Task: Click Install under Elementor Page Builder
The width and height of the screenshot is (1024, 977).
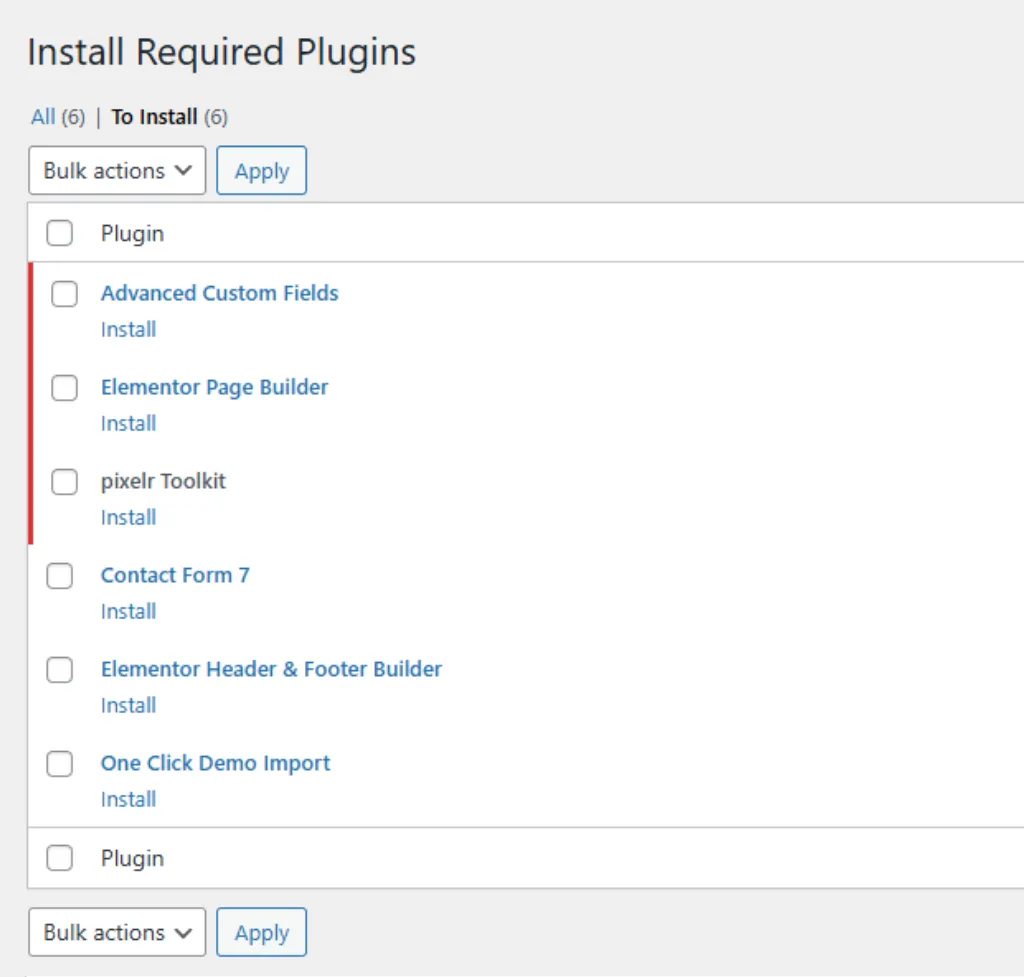Action: (x=128, y=423)
